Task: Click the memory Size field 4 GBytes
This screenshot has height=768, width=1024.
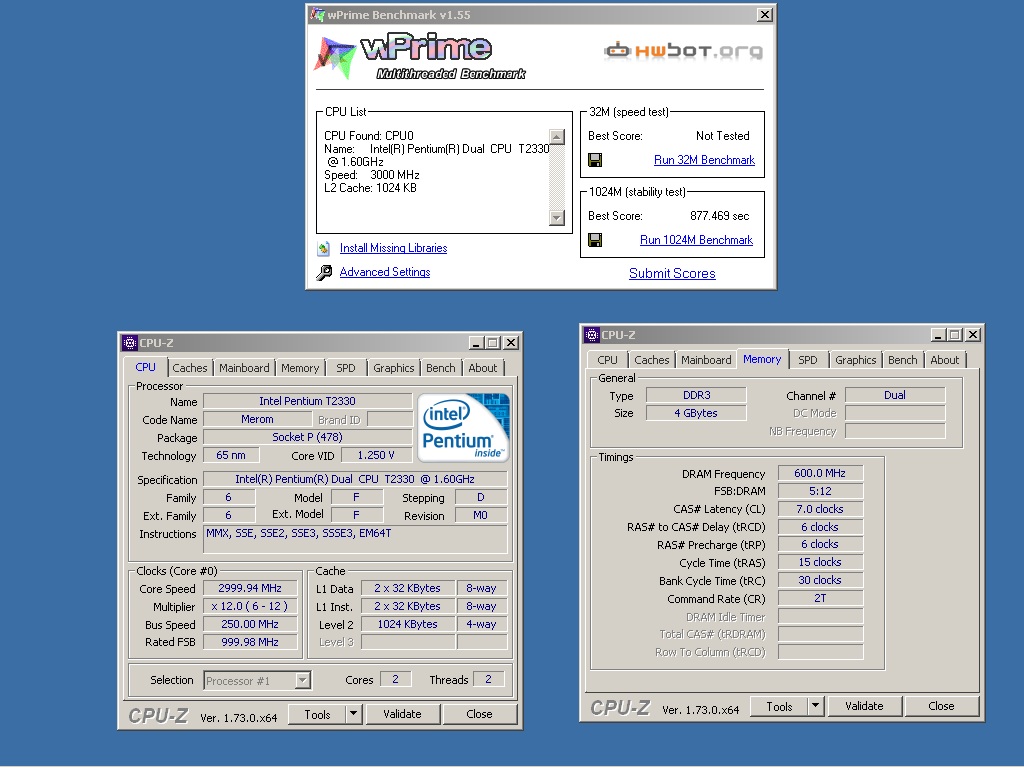Action: tap(696, 413)
